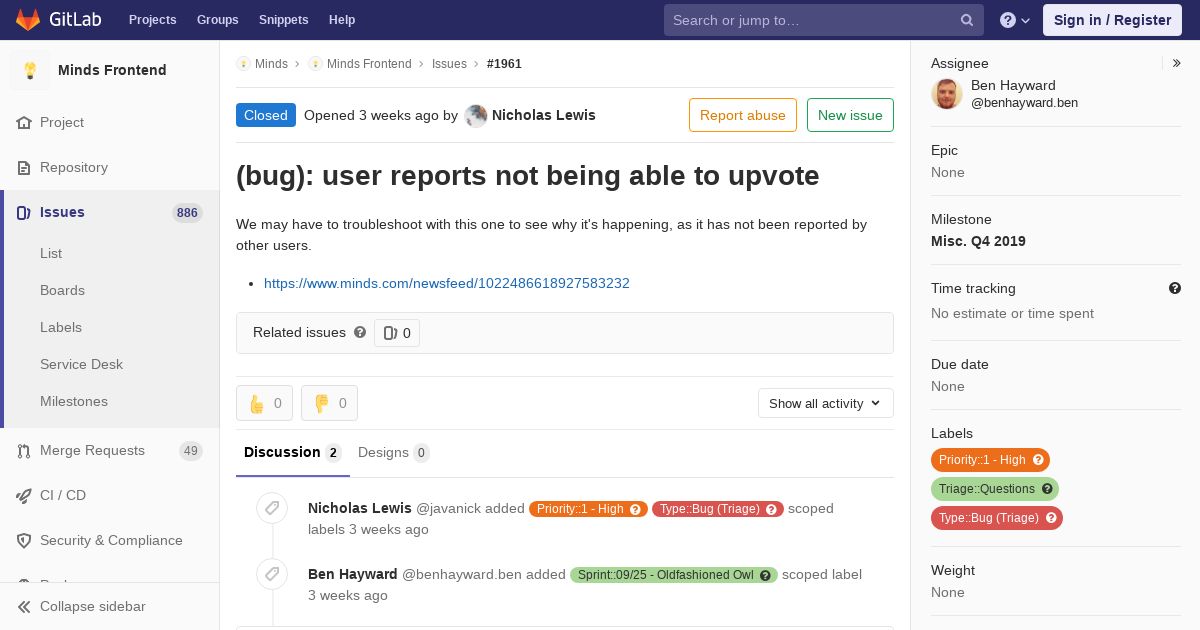Viewport: 1200px width, 630px height.
Task: Give a thumbs down reaction
Action: click(329, 403)
